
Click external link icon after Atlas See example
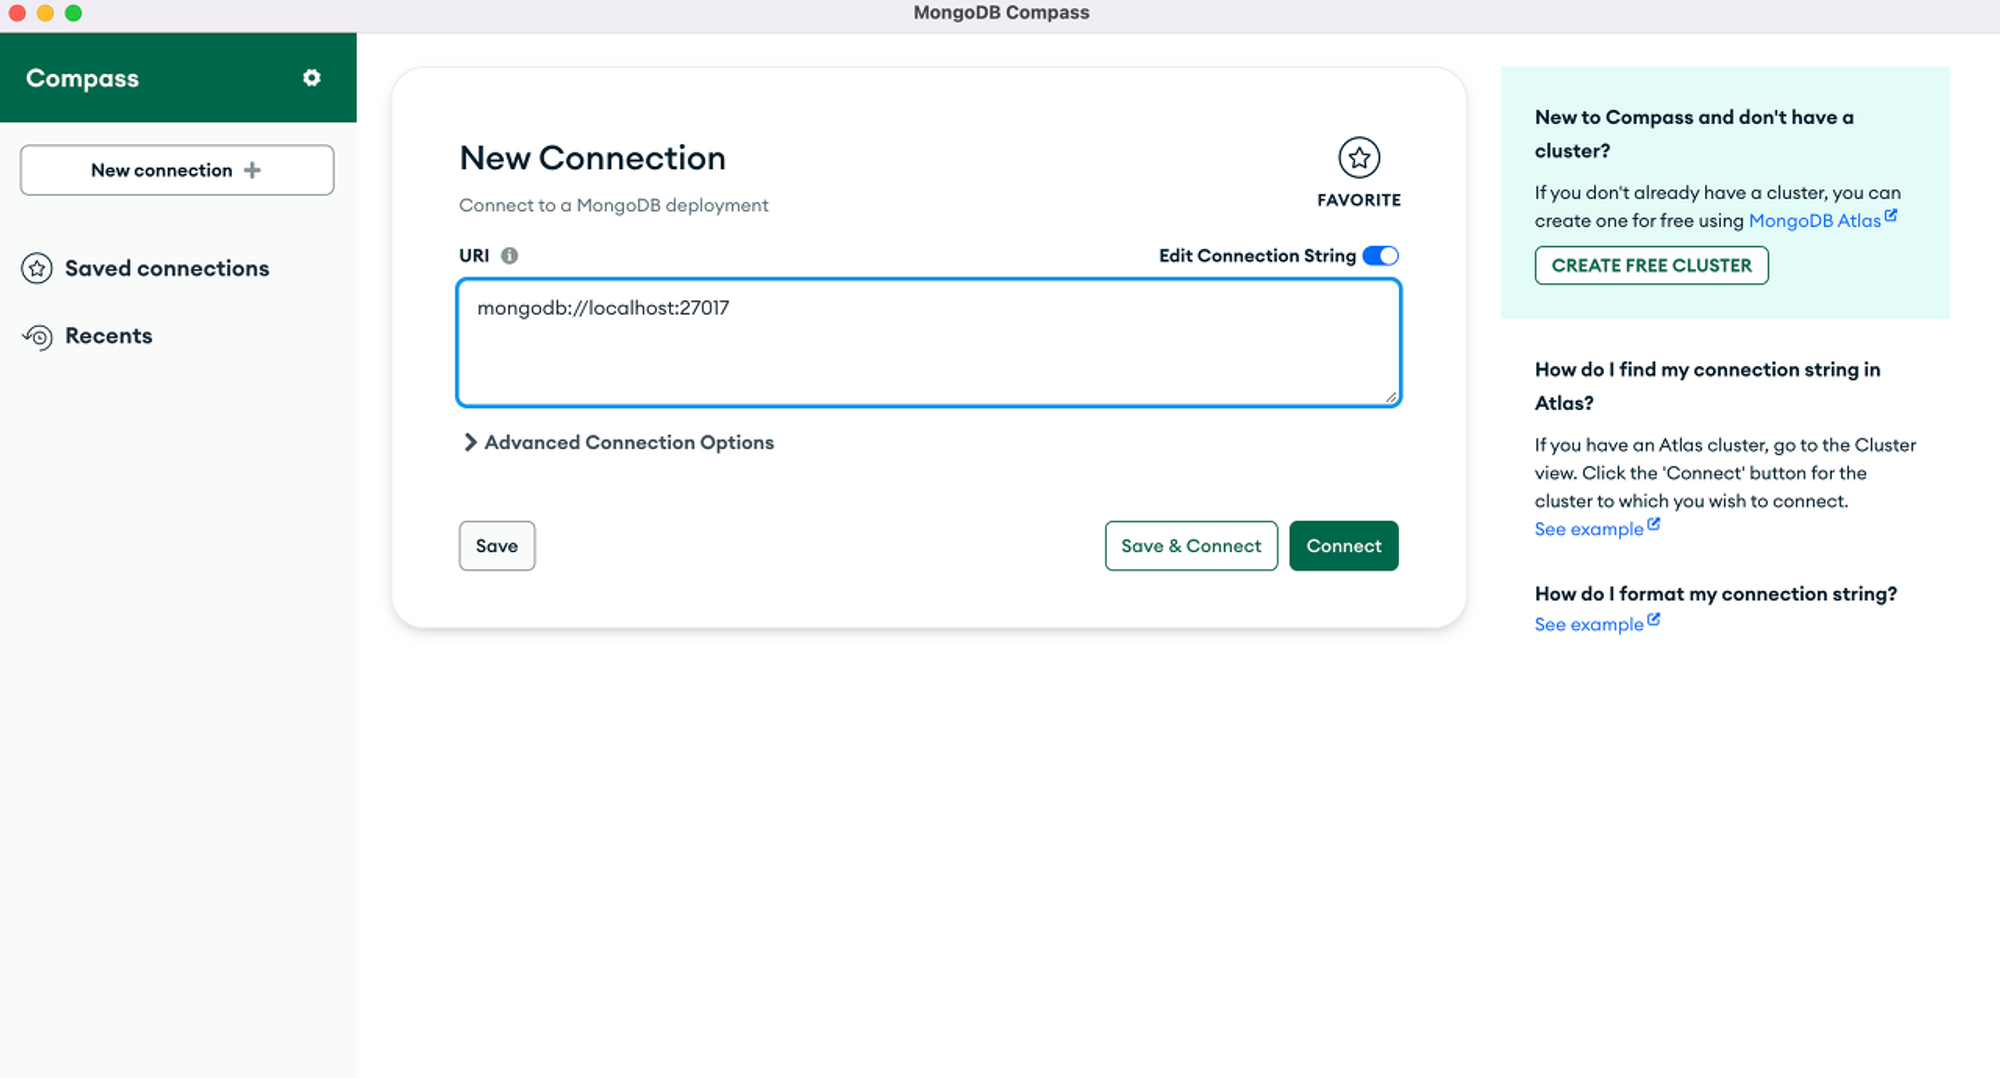[x=1654, y=524]
